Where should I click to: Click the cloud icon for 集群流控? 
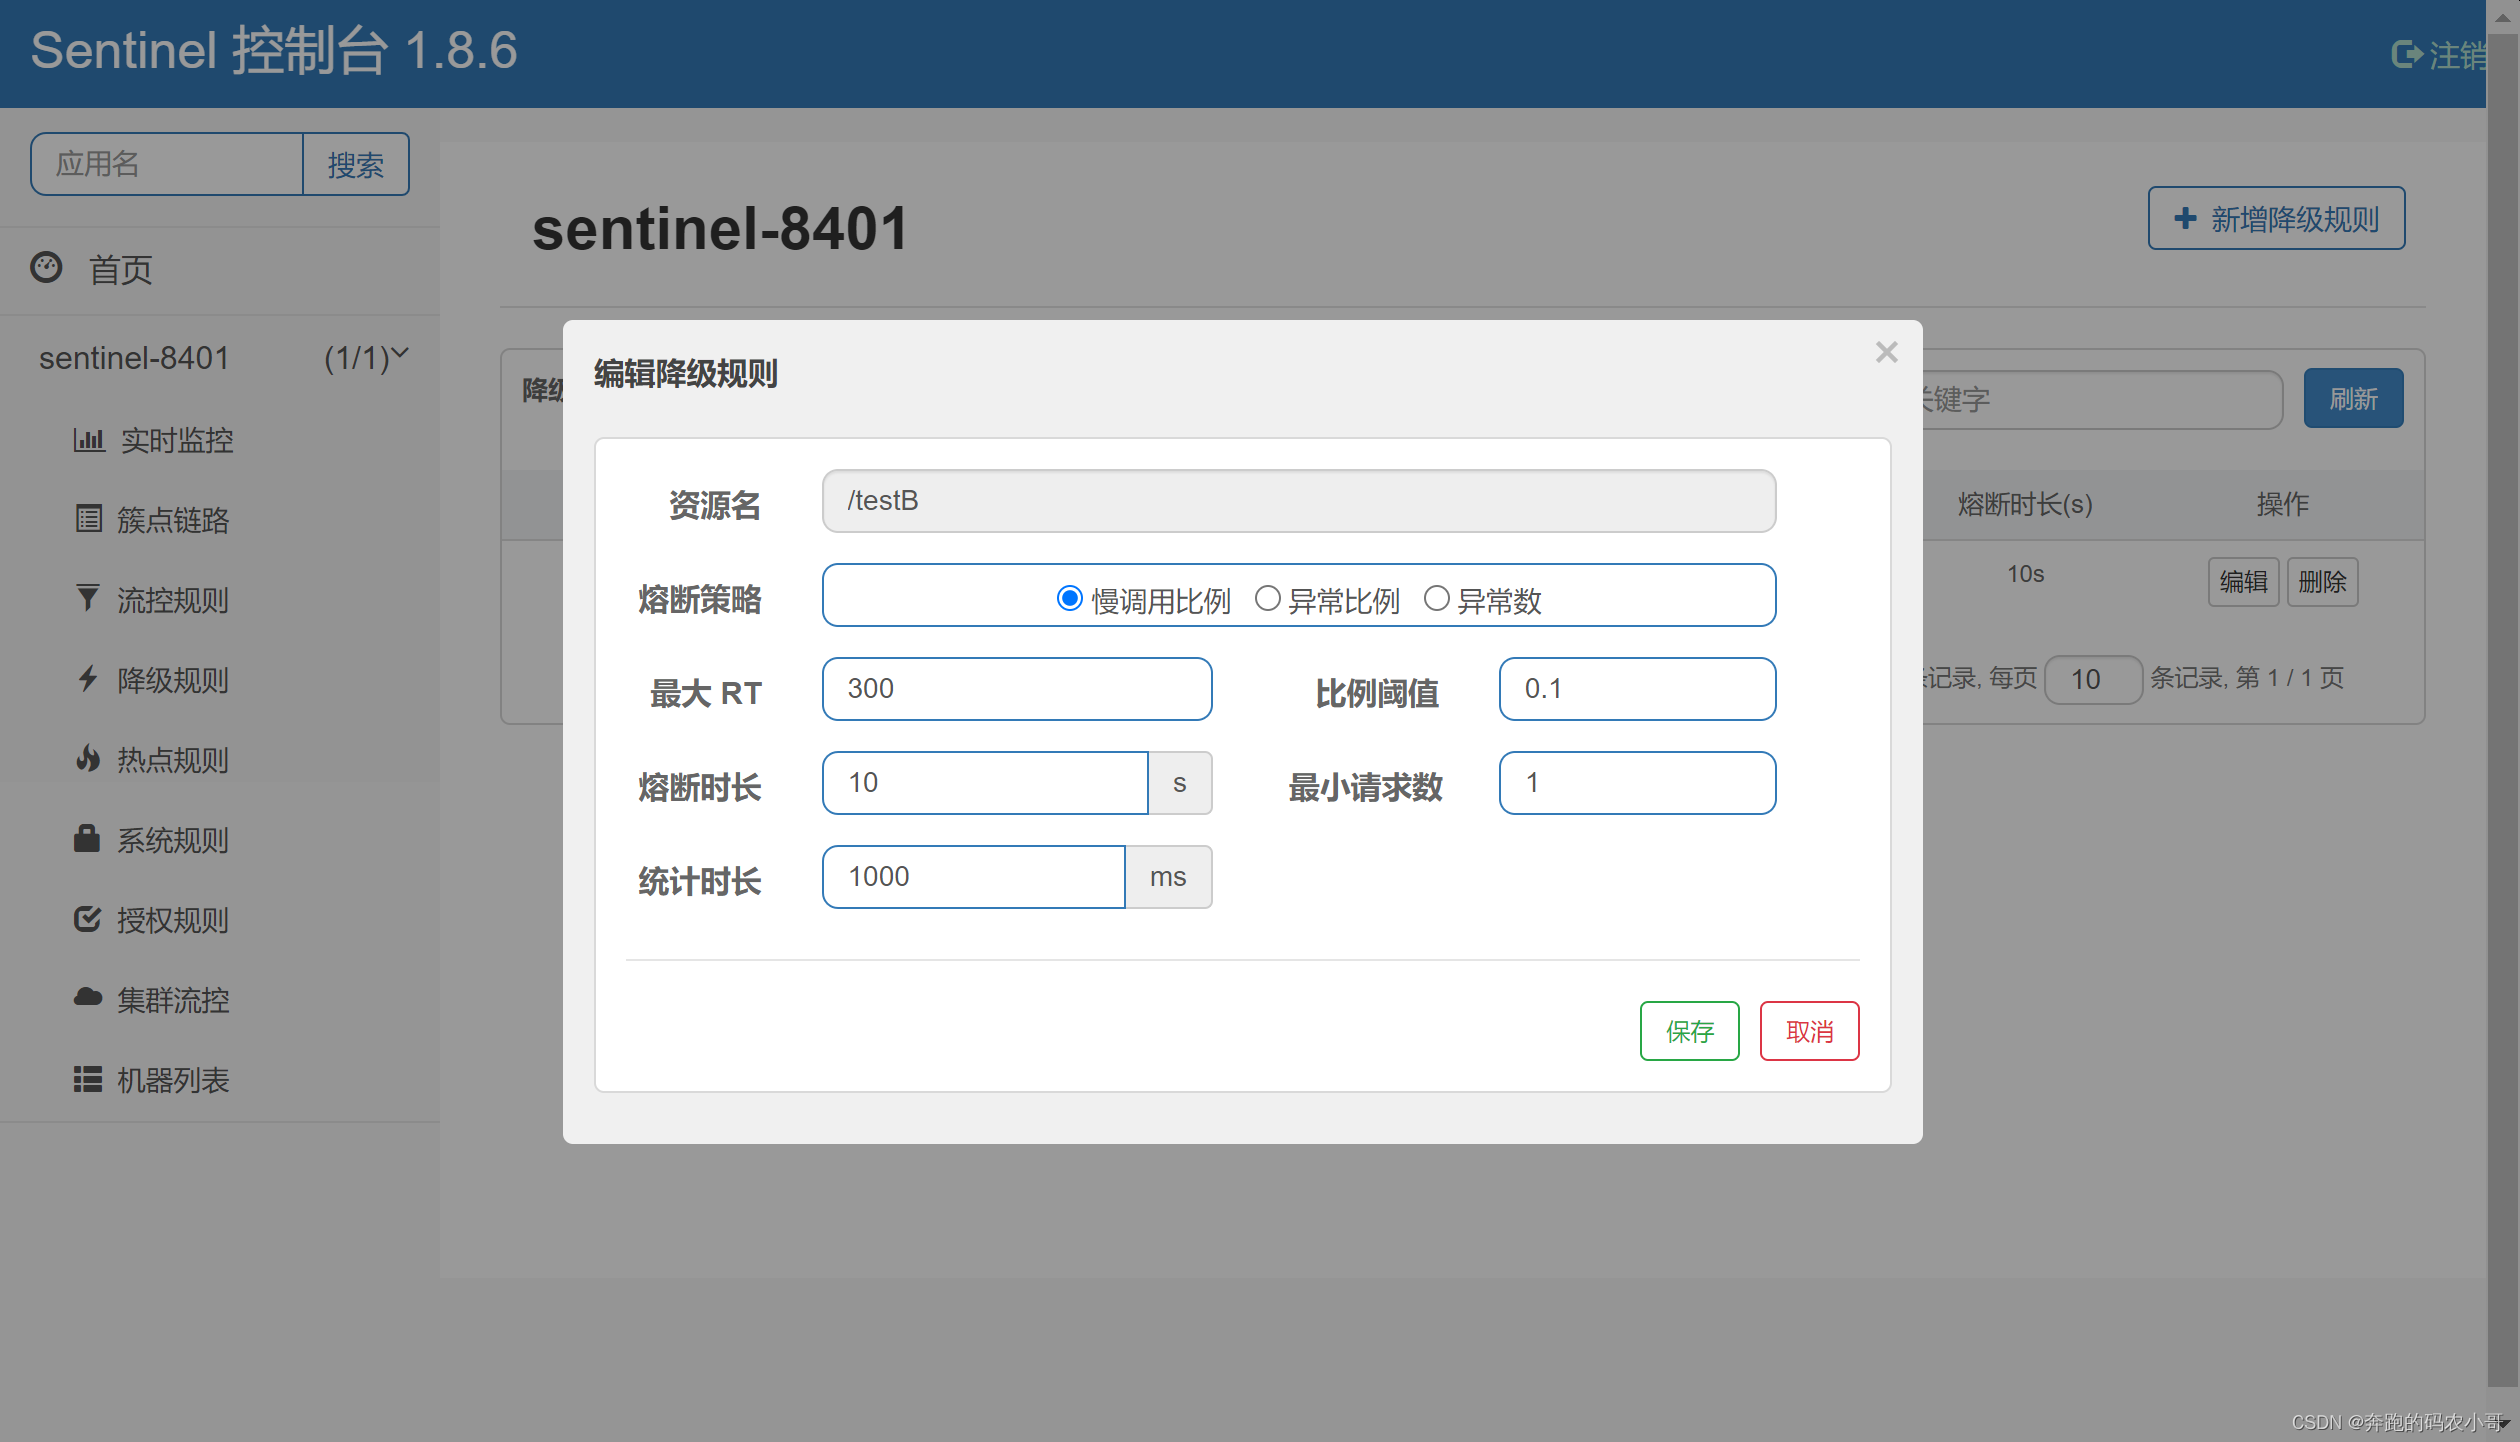pos(88,997)
